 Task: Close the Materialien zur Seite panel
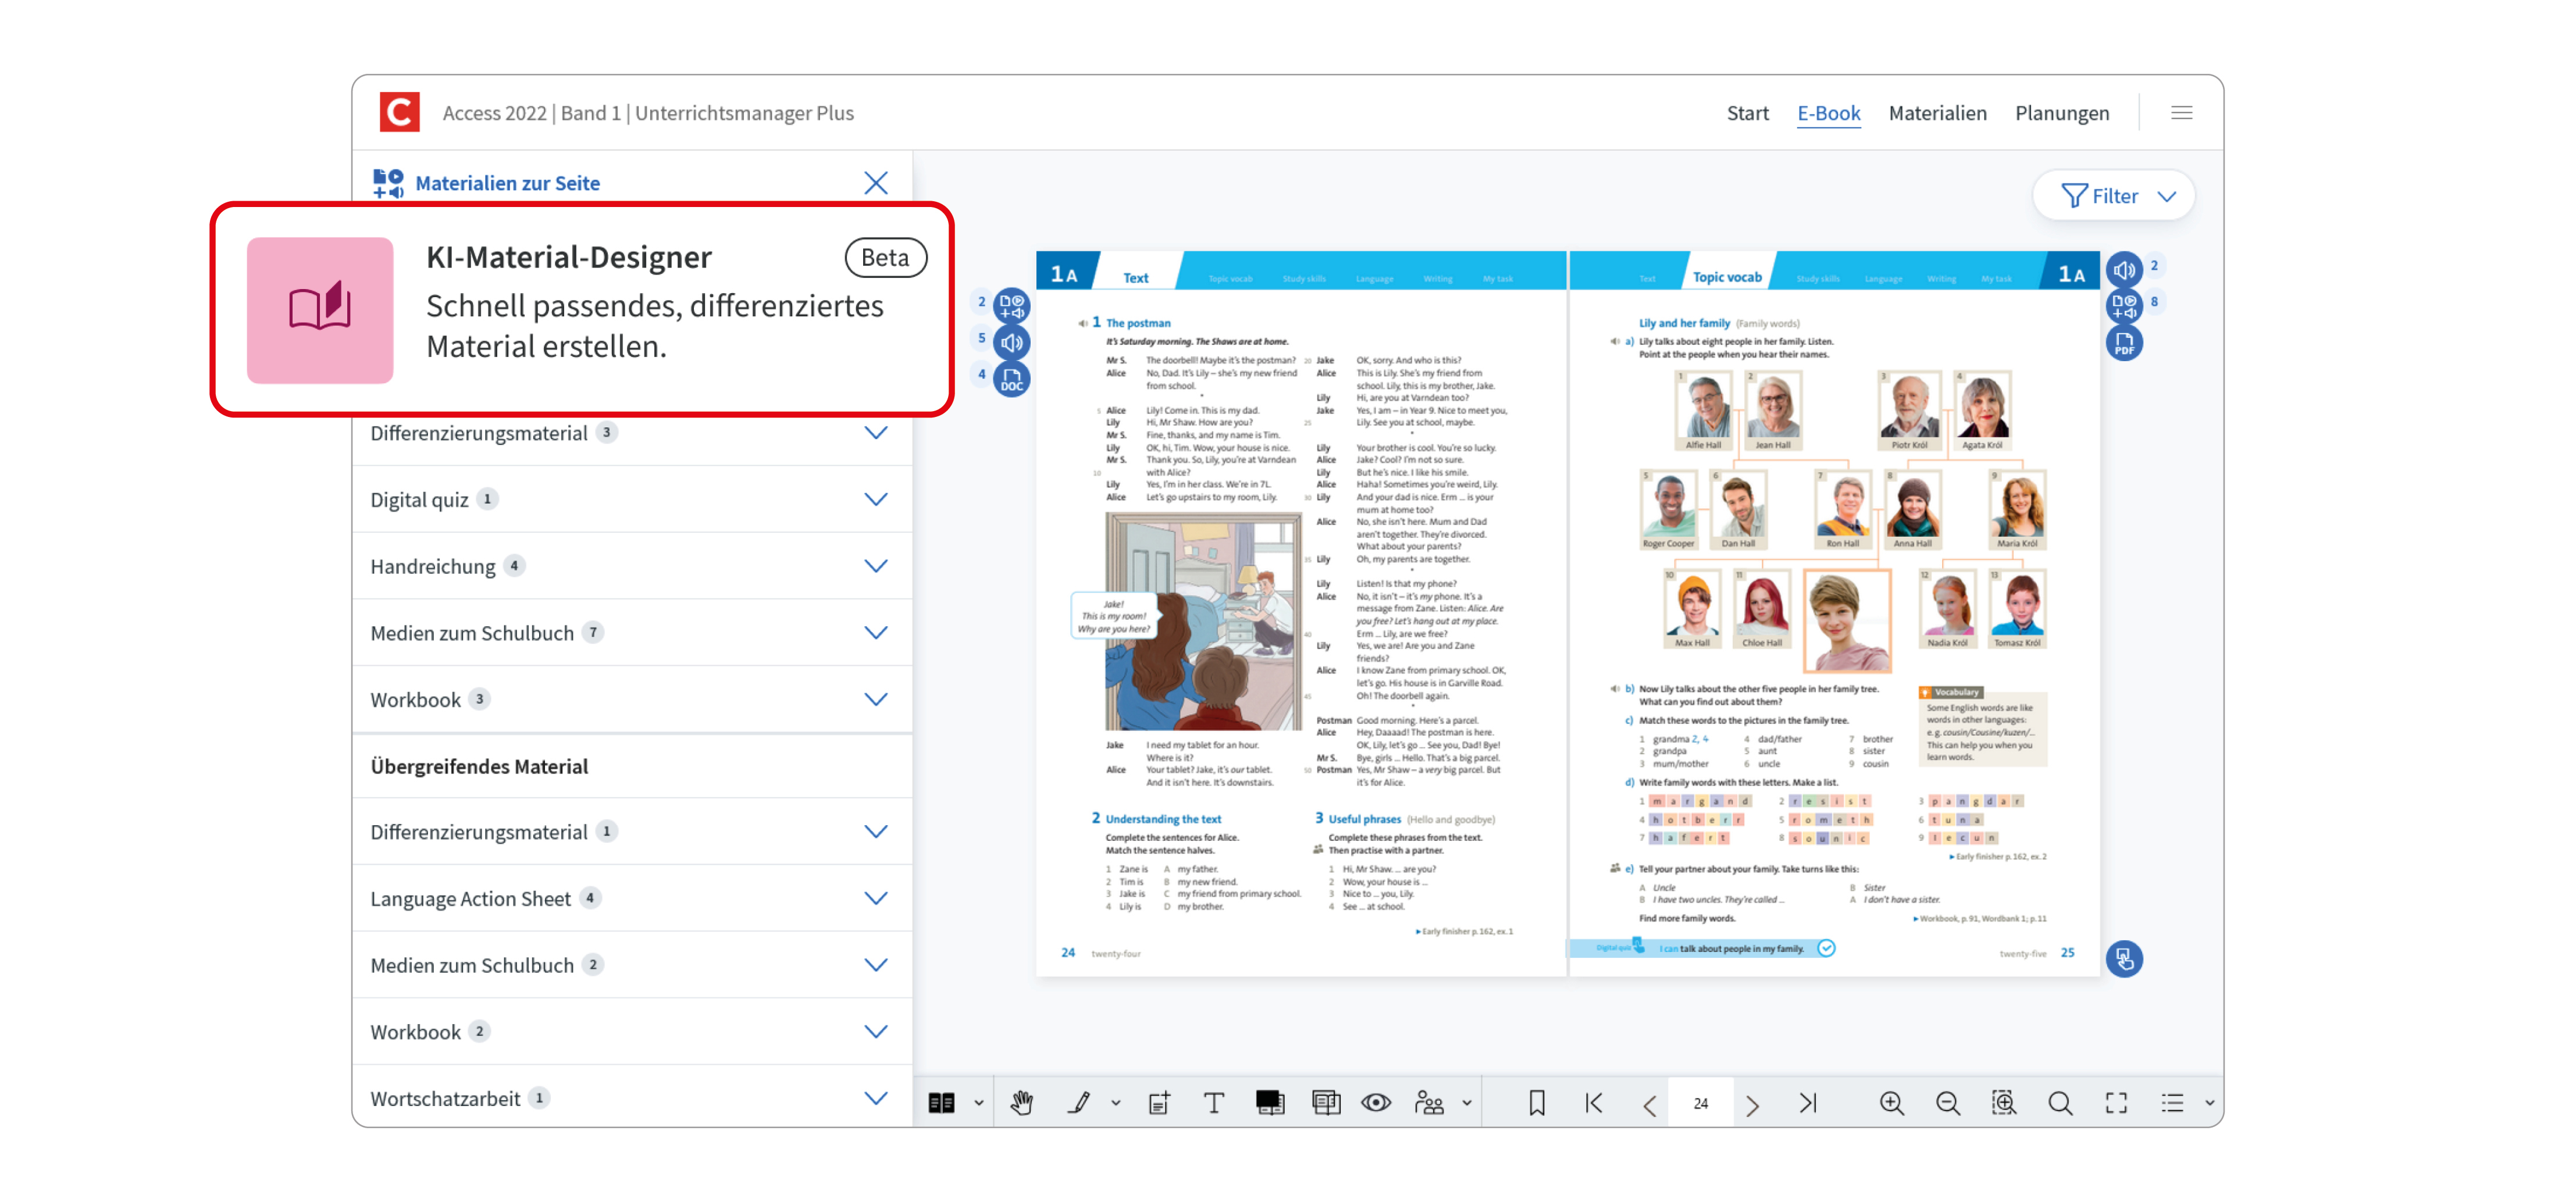tap(876, 183)
